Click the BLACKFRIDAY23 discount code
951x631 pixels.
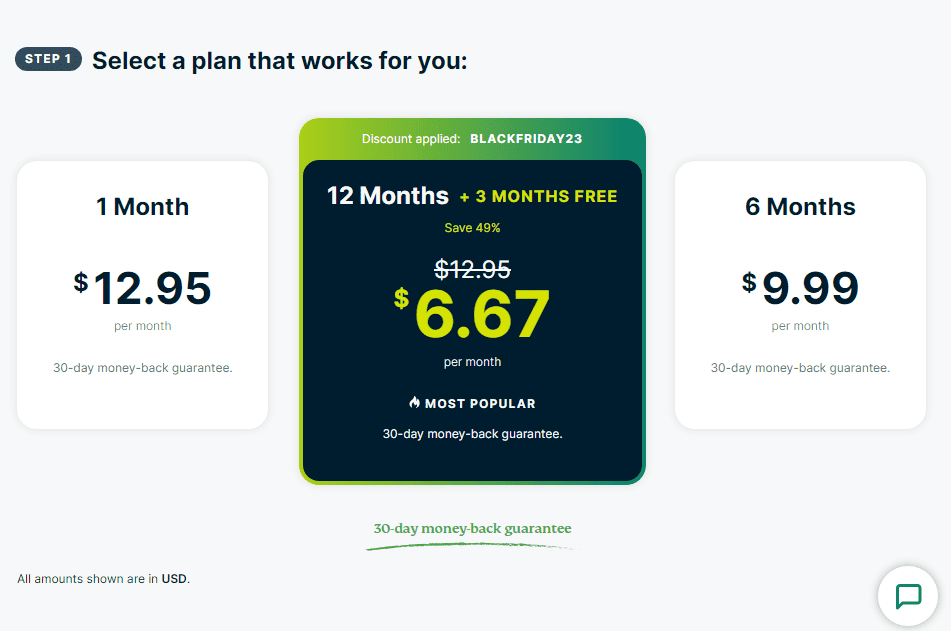pos(526,139)
